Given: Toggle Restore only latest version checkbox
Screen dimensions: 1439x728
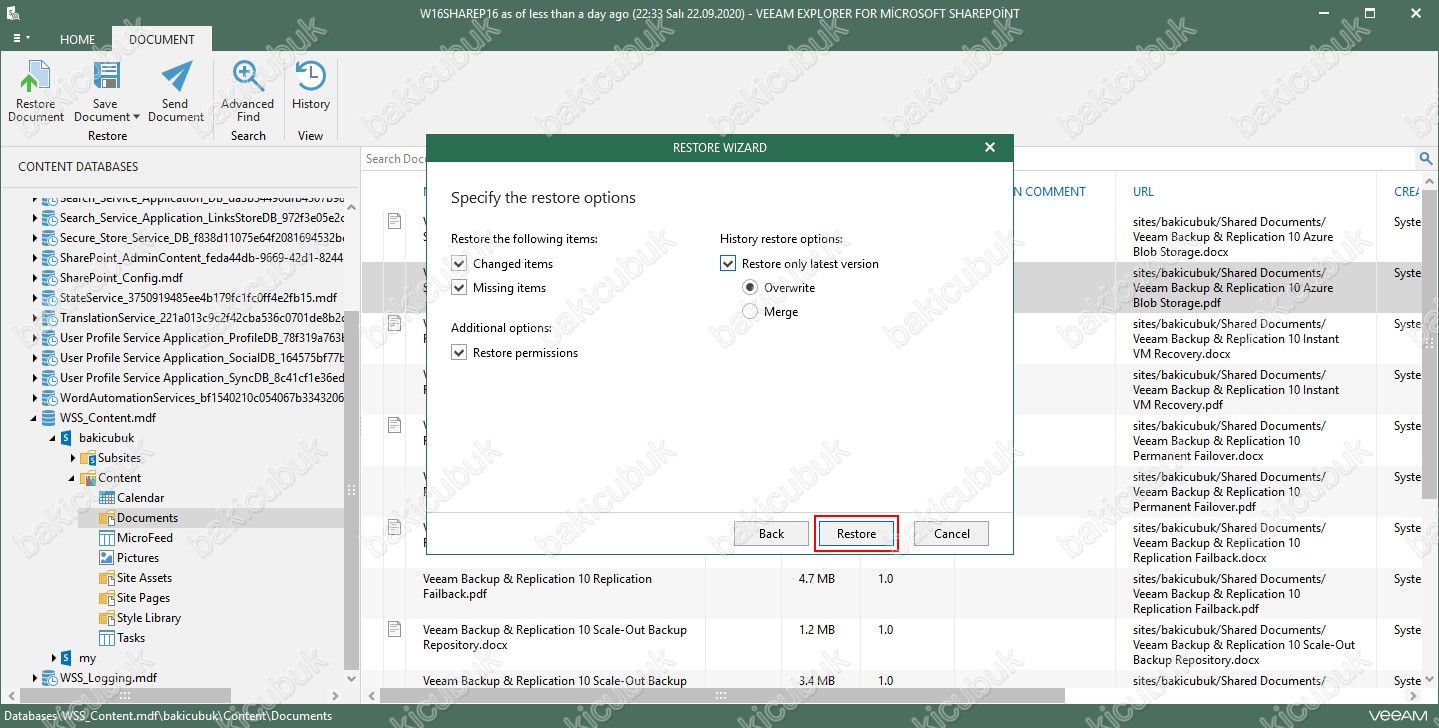Looking at the screenshot, I should 728,264.
